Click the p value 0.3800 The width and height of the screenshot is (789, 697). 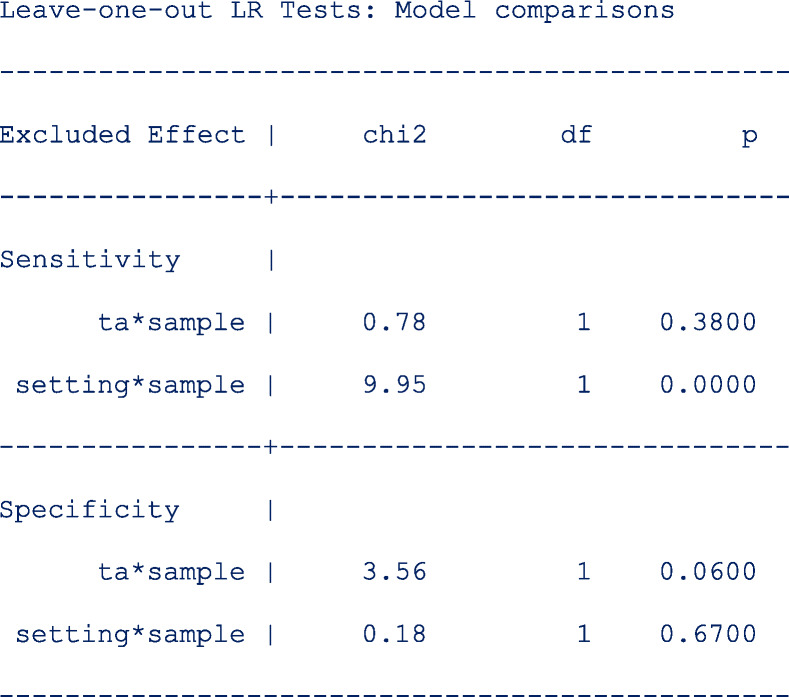[x=707, y=322]
